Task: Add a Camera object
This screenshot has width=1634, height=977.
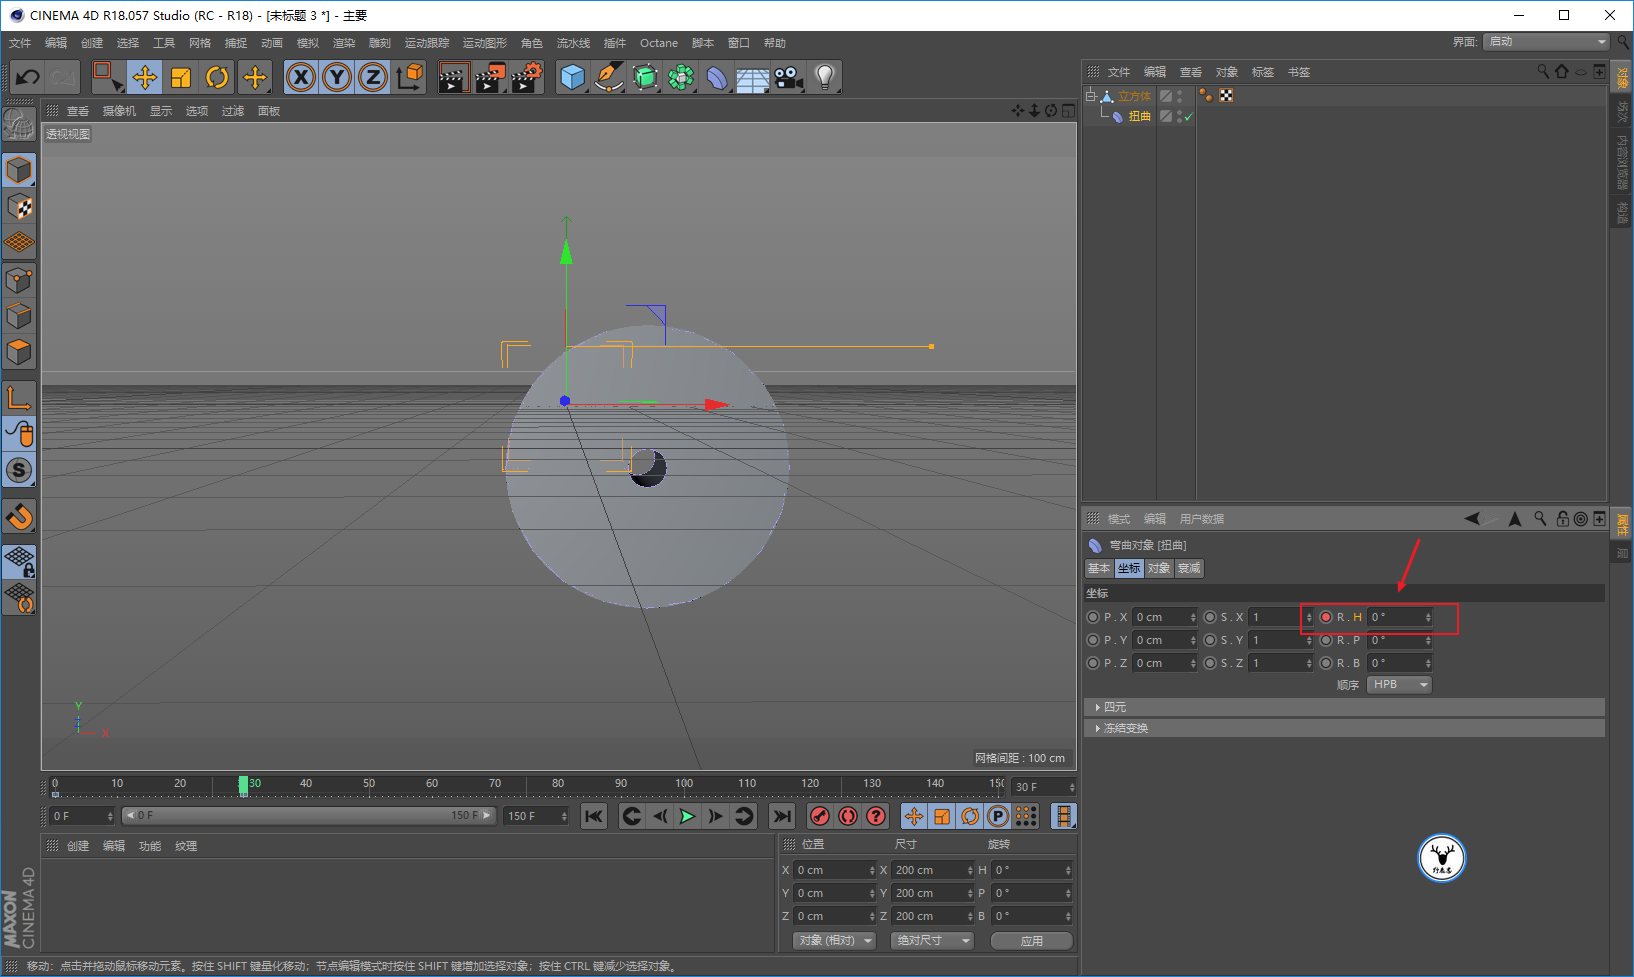Action: [x=788, y=77]
